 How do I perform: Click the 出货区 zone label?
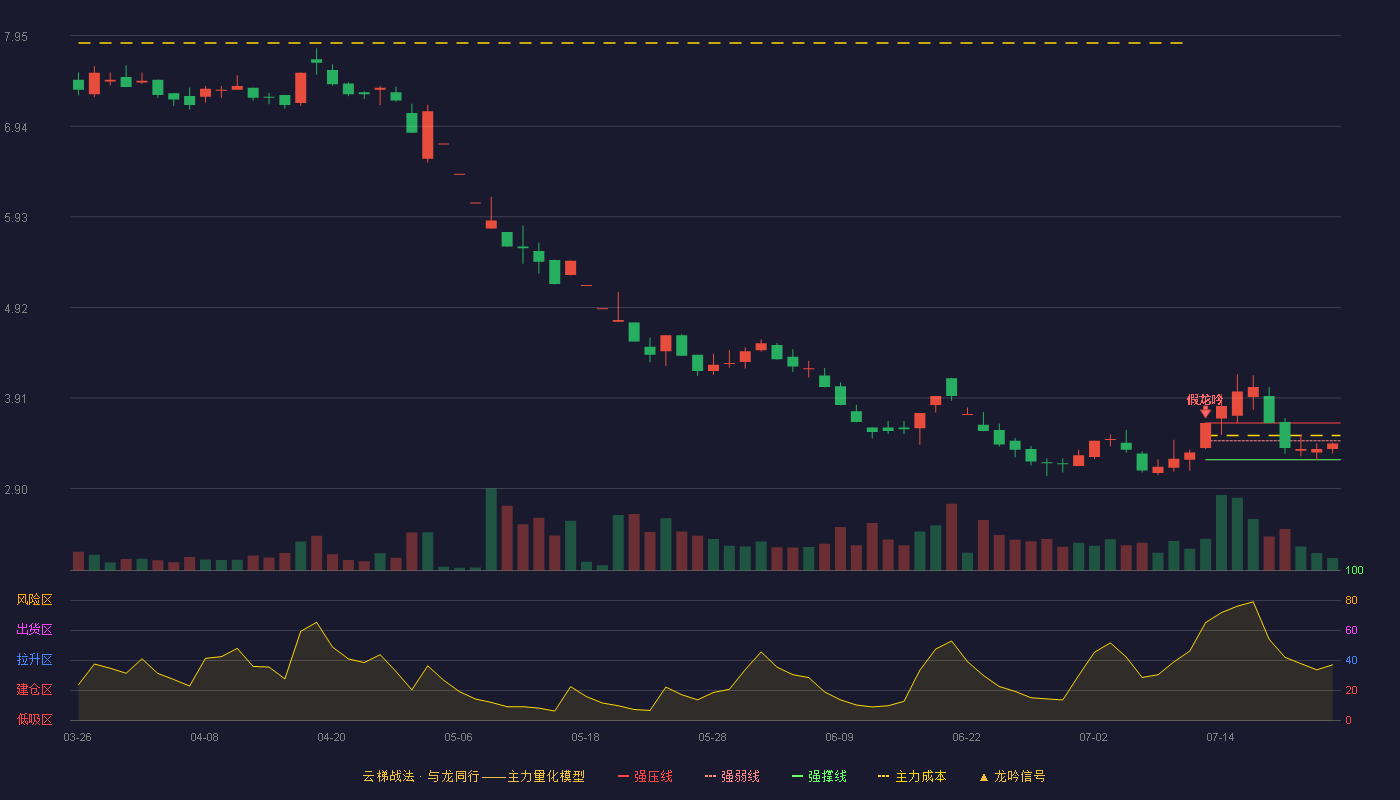coord(34,630)
